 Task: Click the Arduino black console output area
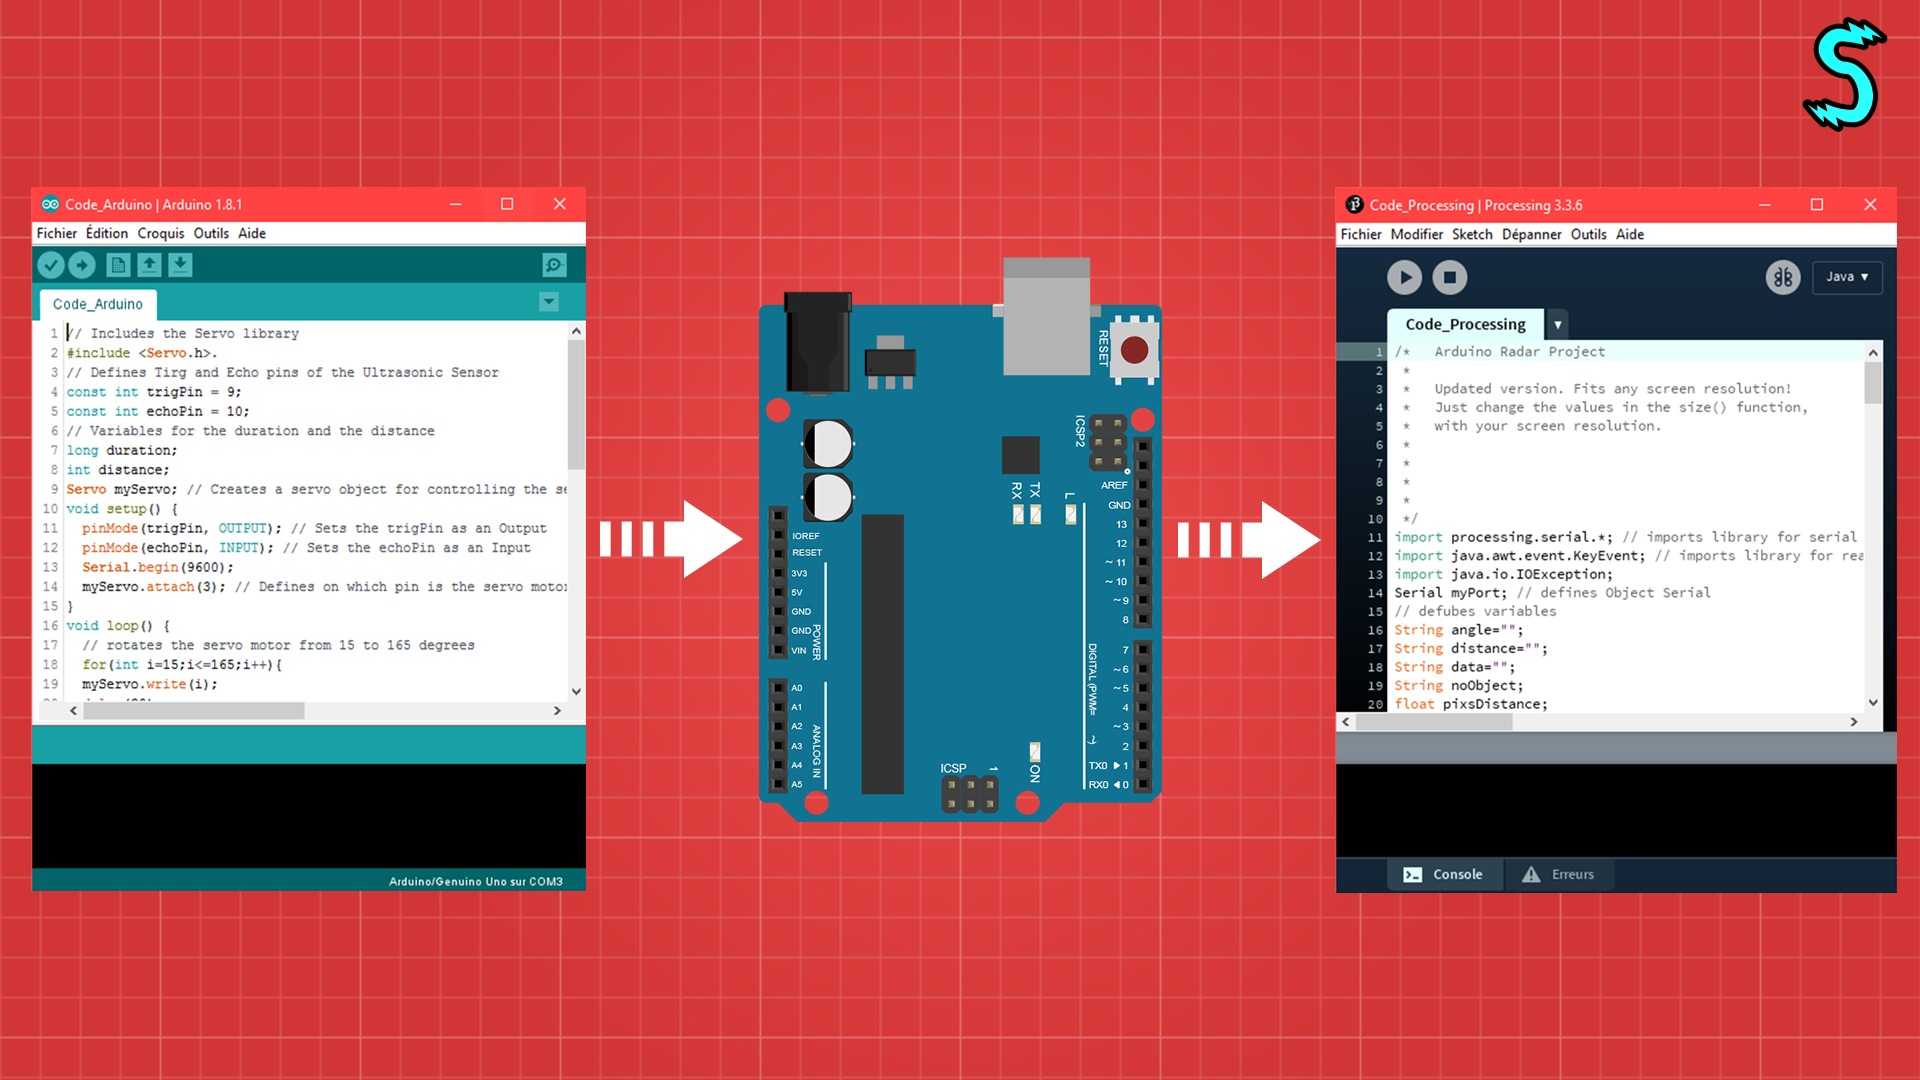point(309,815)
